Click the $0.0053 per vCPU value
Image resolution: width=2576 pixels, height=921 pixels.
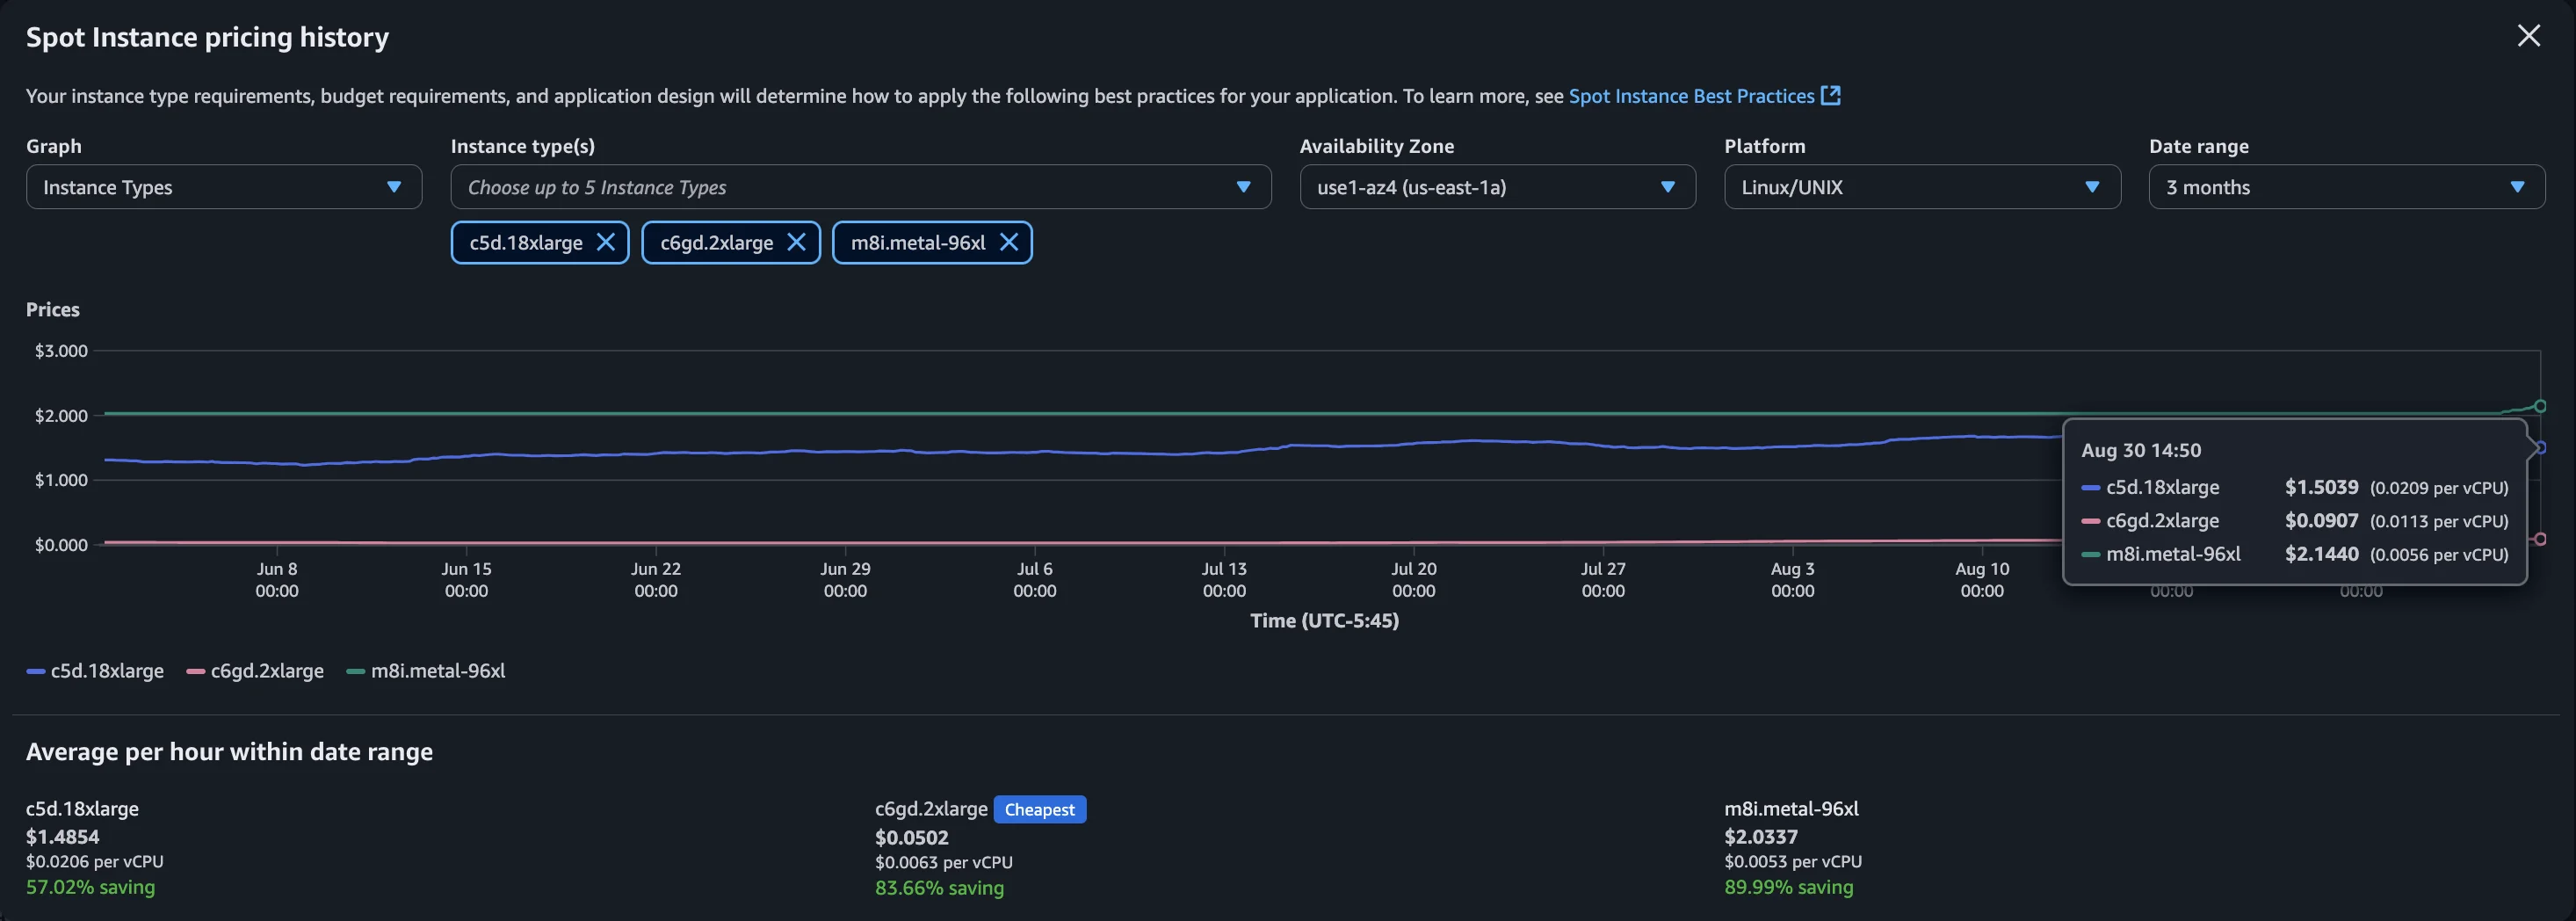click(1793, 861)
